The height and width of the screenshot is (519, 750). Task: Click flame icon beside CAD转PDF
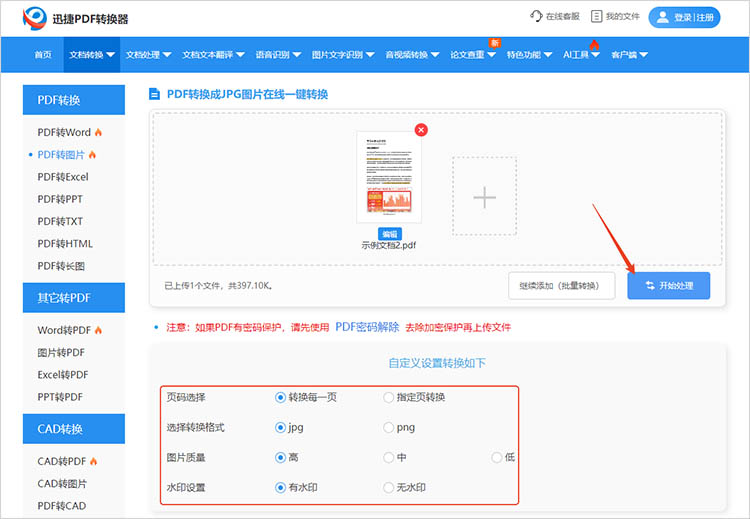tap(93, 461)
